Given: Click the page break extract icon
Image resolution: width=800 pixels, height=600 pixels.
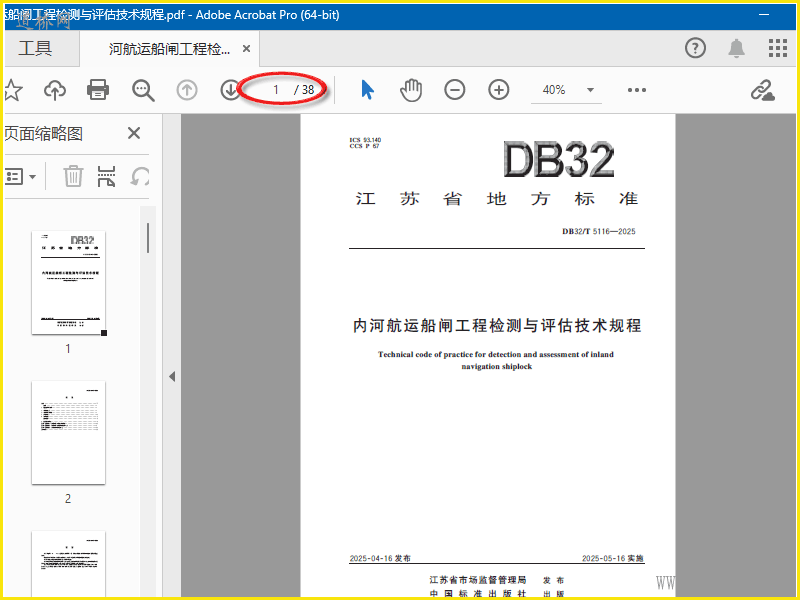Looking at the screenshot, I should tap(106, 177).
